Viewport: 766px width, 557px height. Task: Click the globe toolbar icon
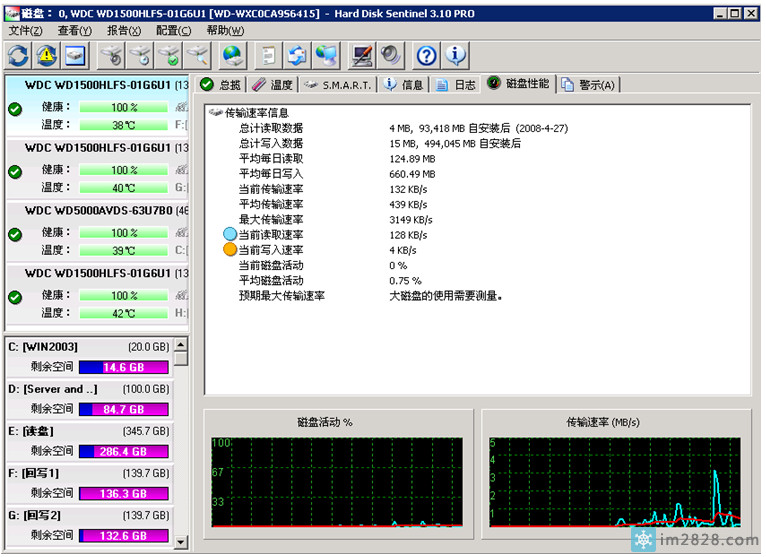(x=234, y=55)
